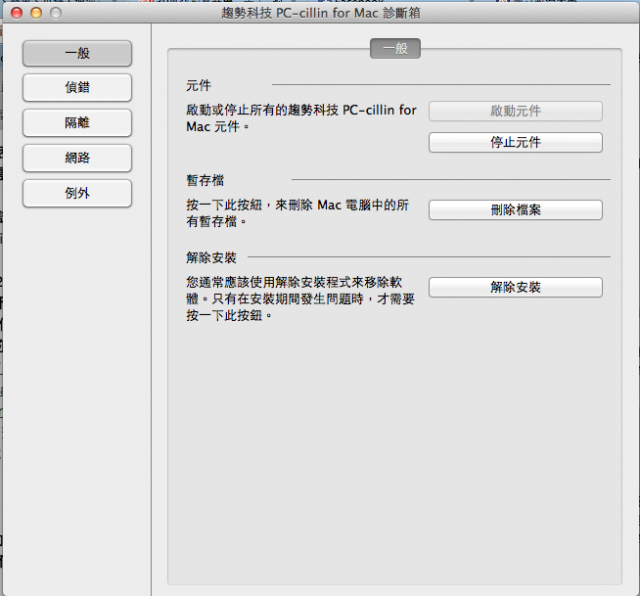Click the description starting 啟動或停止所有的

point(301,118)
